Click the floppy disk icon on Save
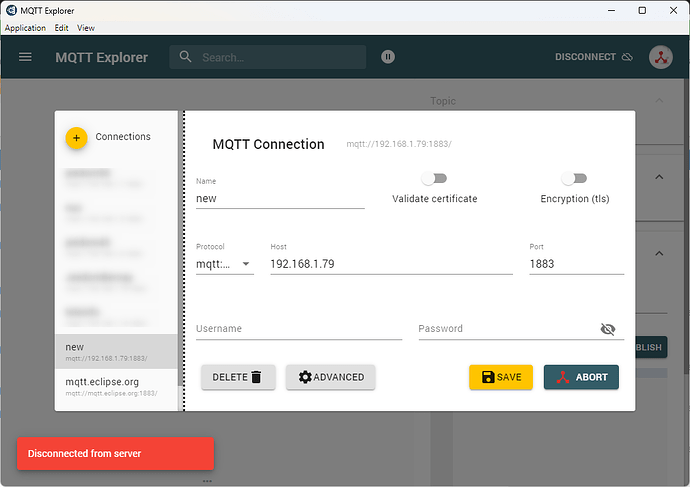The width and height of the screenshot is (690, 487). pos(488,377)
